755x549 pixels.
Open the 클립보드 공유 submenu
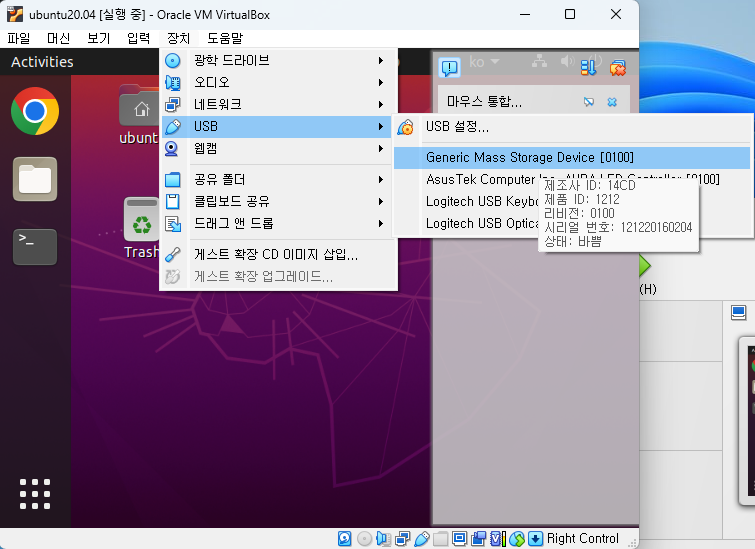coord(278,201)
